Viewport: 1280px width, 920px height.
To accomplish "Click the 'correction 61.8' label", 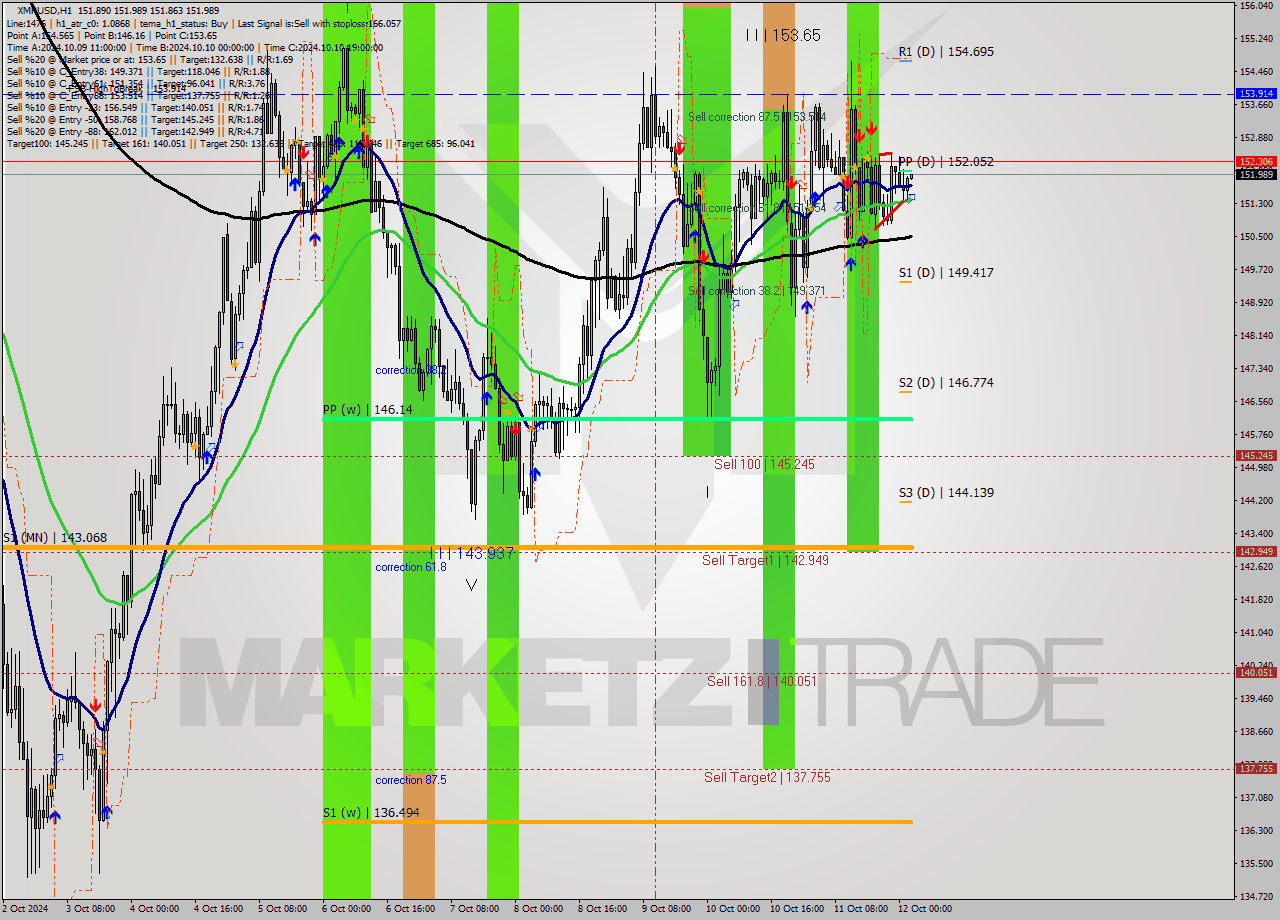I will tap(411, 567).
